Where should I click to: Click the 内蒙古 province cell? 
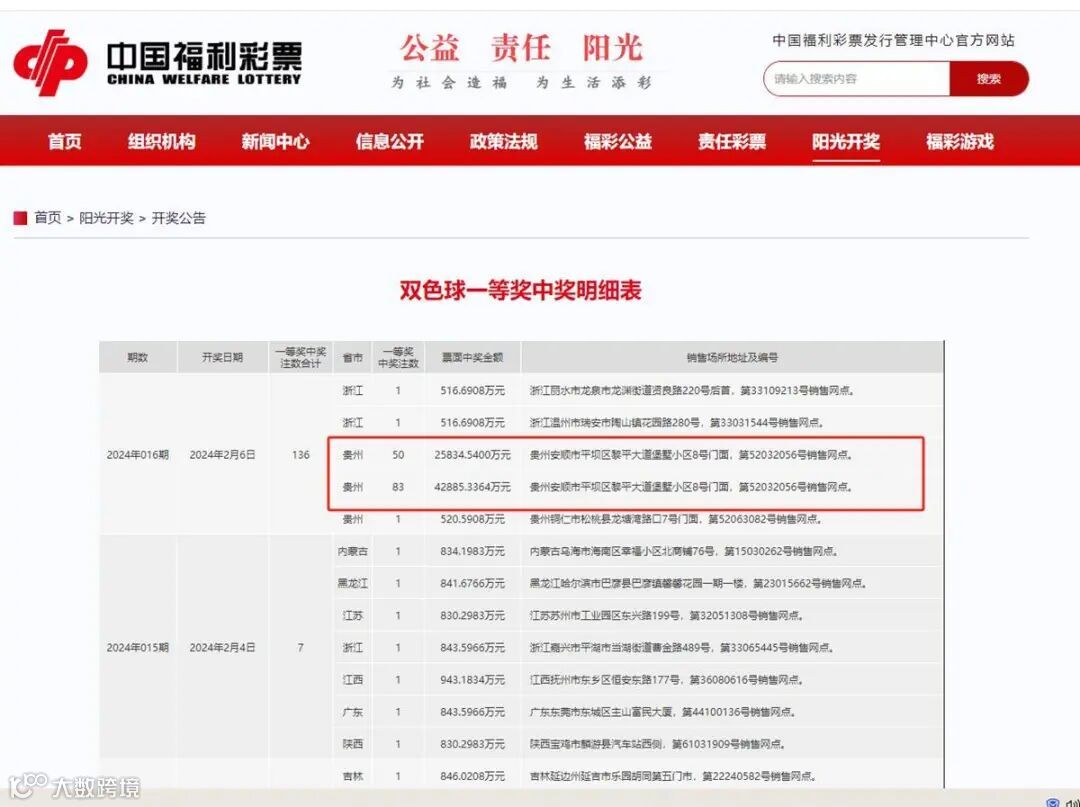pos(353,552)
